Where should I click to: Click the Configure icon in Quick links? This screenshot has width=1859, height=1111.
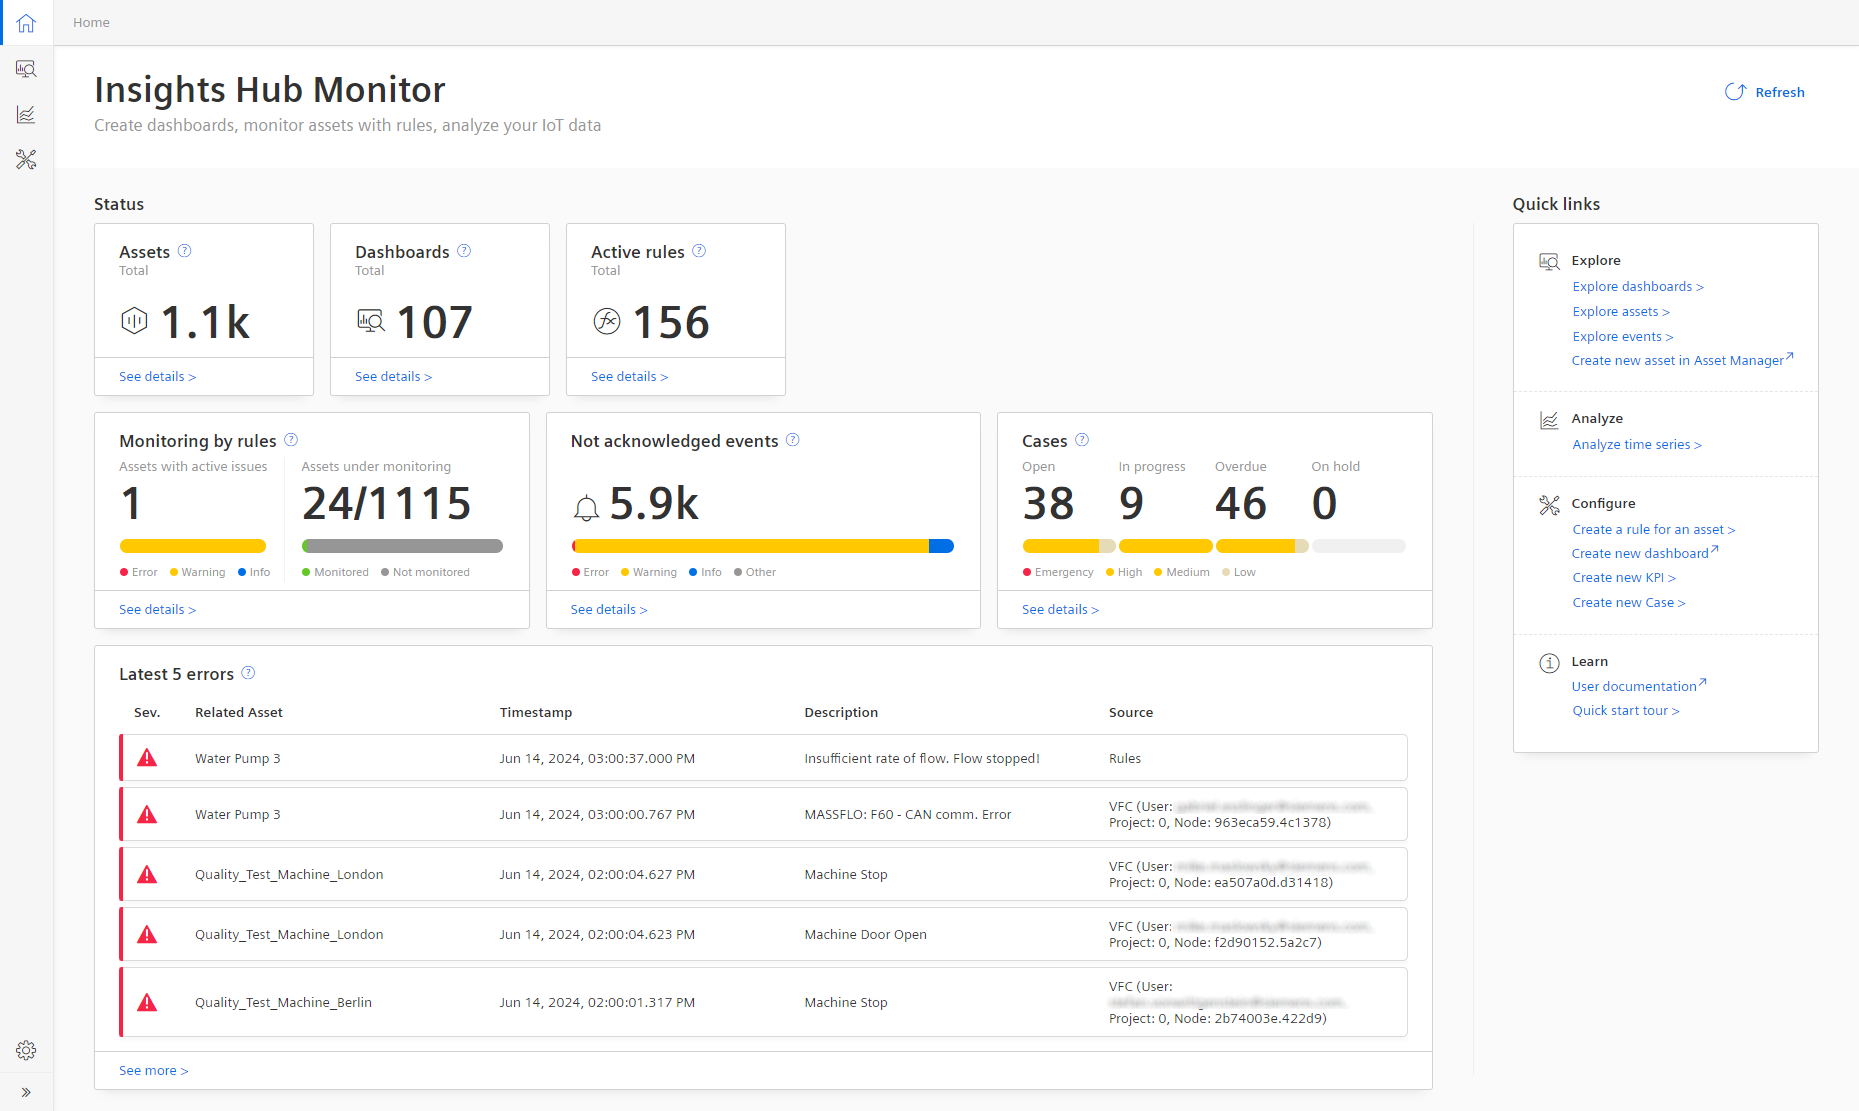pyautogui.click(x=1549, y=505)
